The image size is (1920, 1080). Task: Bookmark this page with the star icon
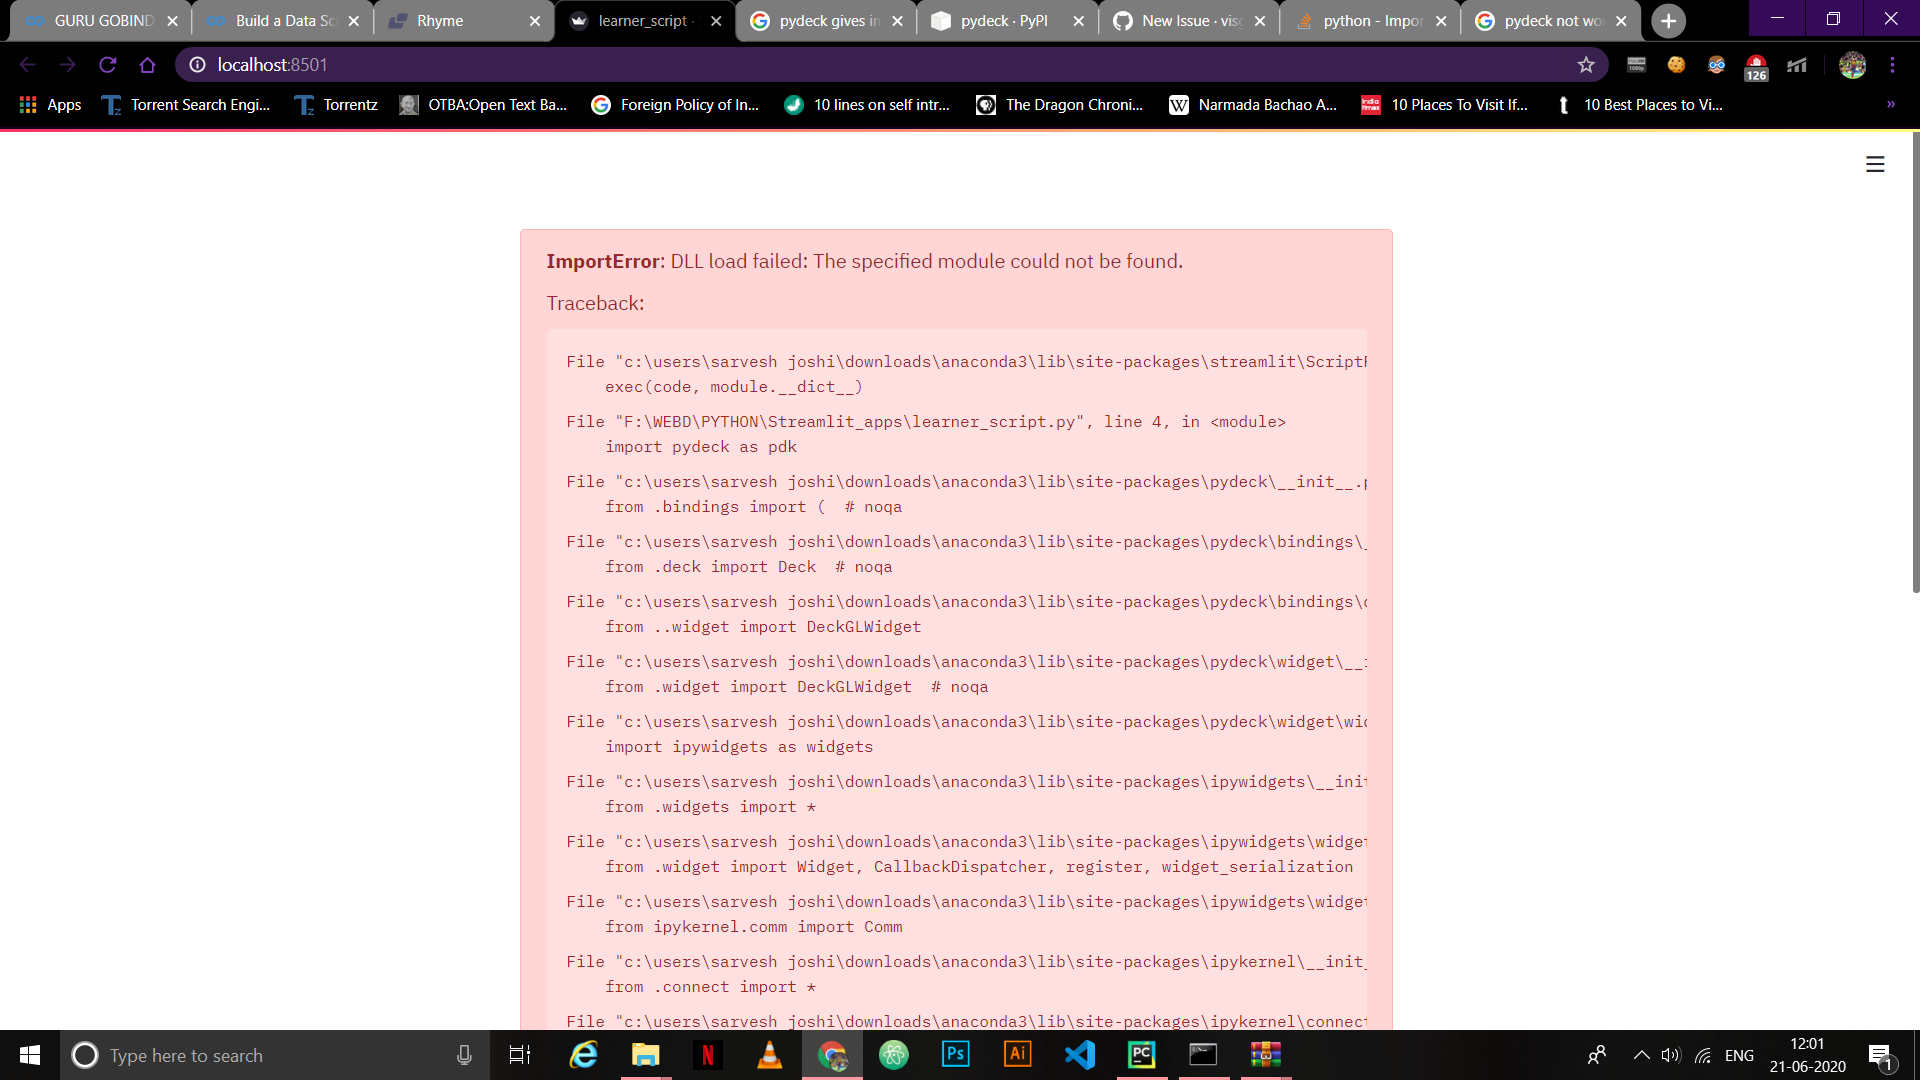coord(1586,65)
